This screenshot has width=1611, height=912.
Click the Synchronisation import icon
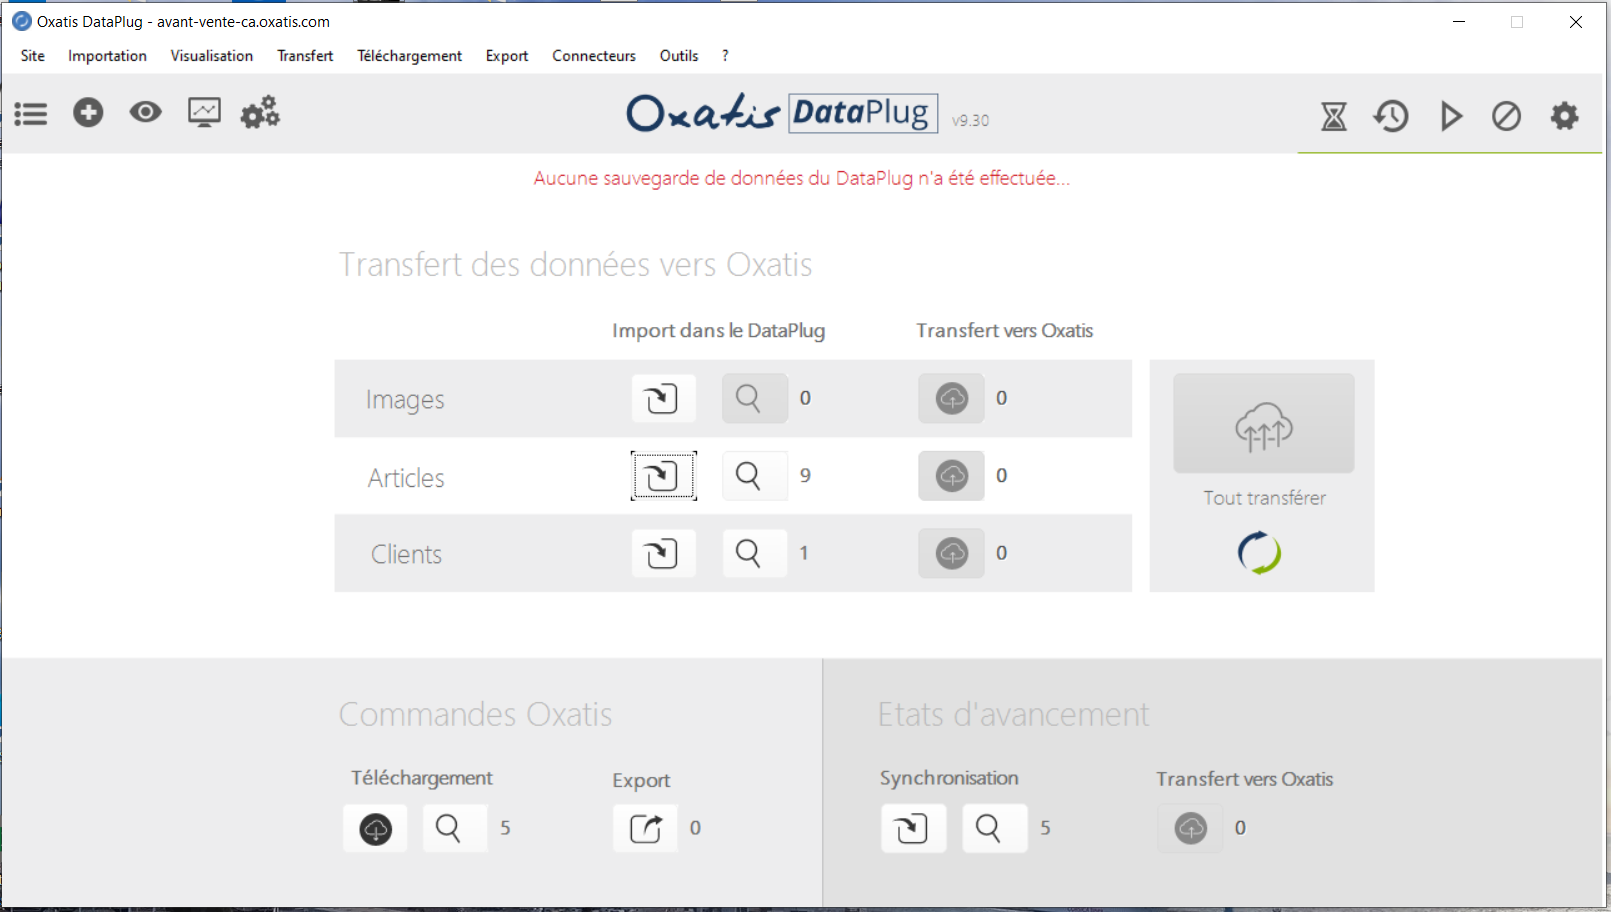click(913, 828)
